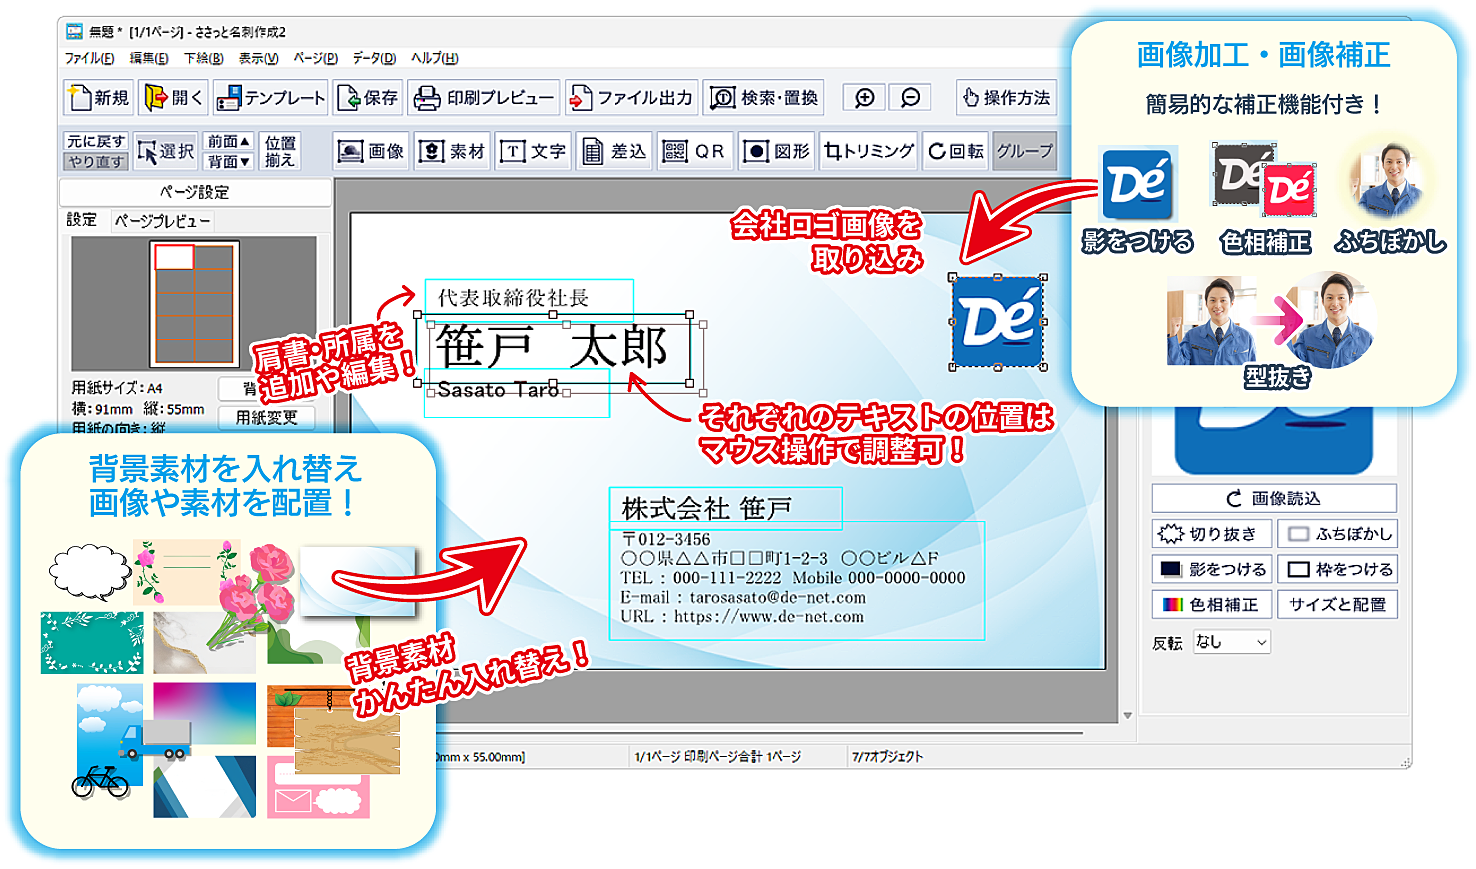1476x869 pixels.
Task: Select the 株式会社 笹戸 company text
Action: (726, 508)
